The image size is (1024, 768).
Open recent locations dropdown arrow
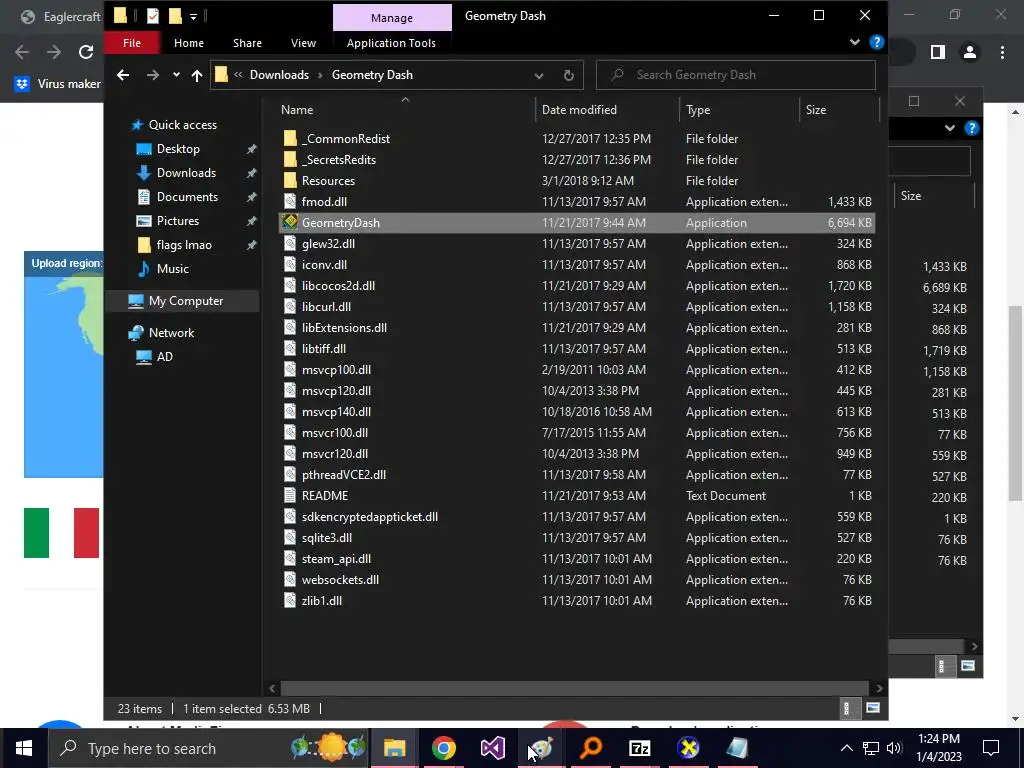pyautogui.click(x=176, y=75)
